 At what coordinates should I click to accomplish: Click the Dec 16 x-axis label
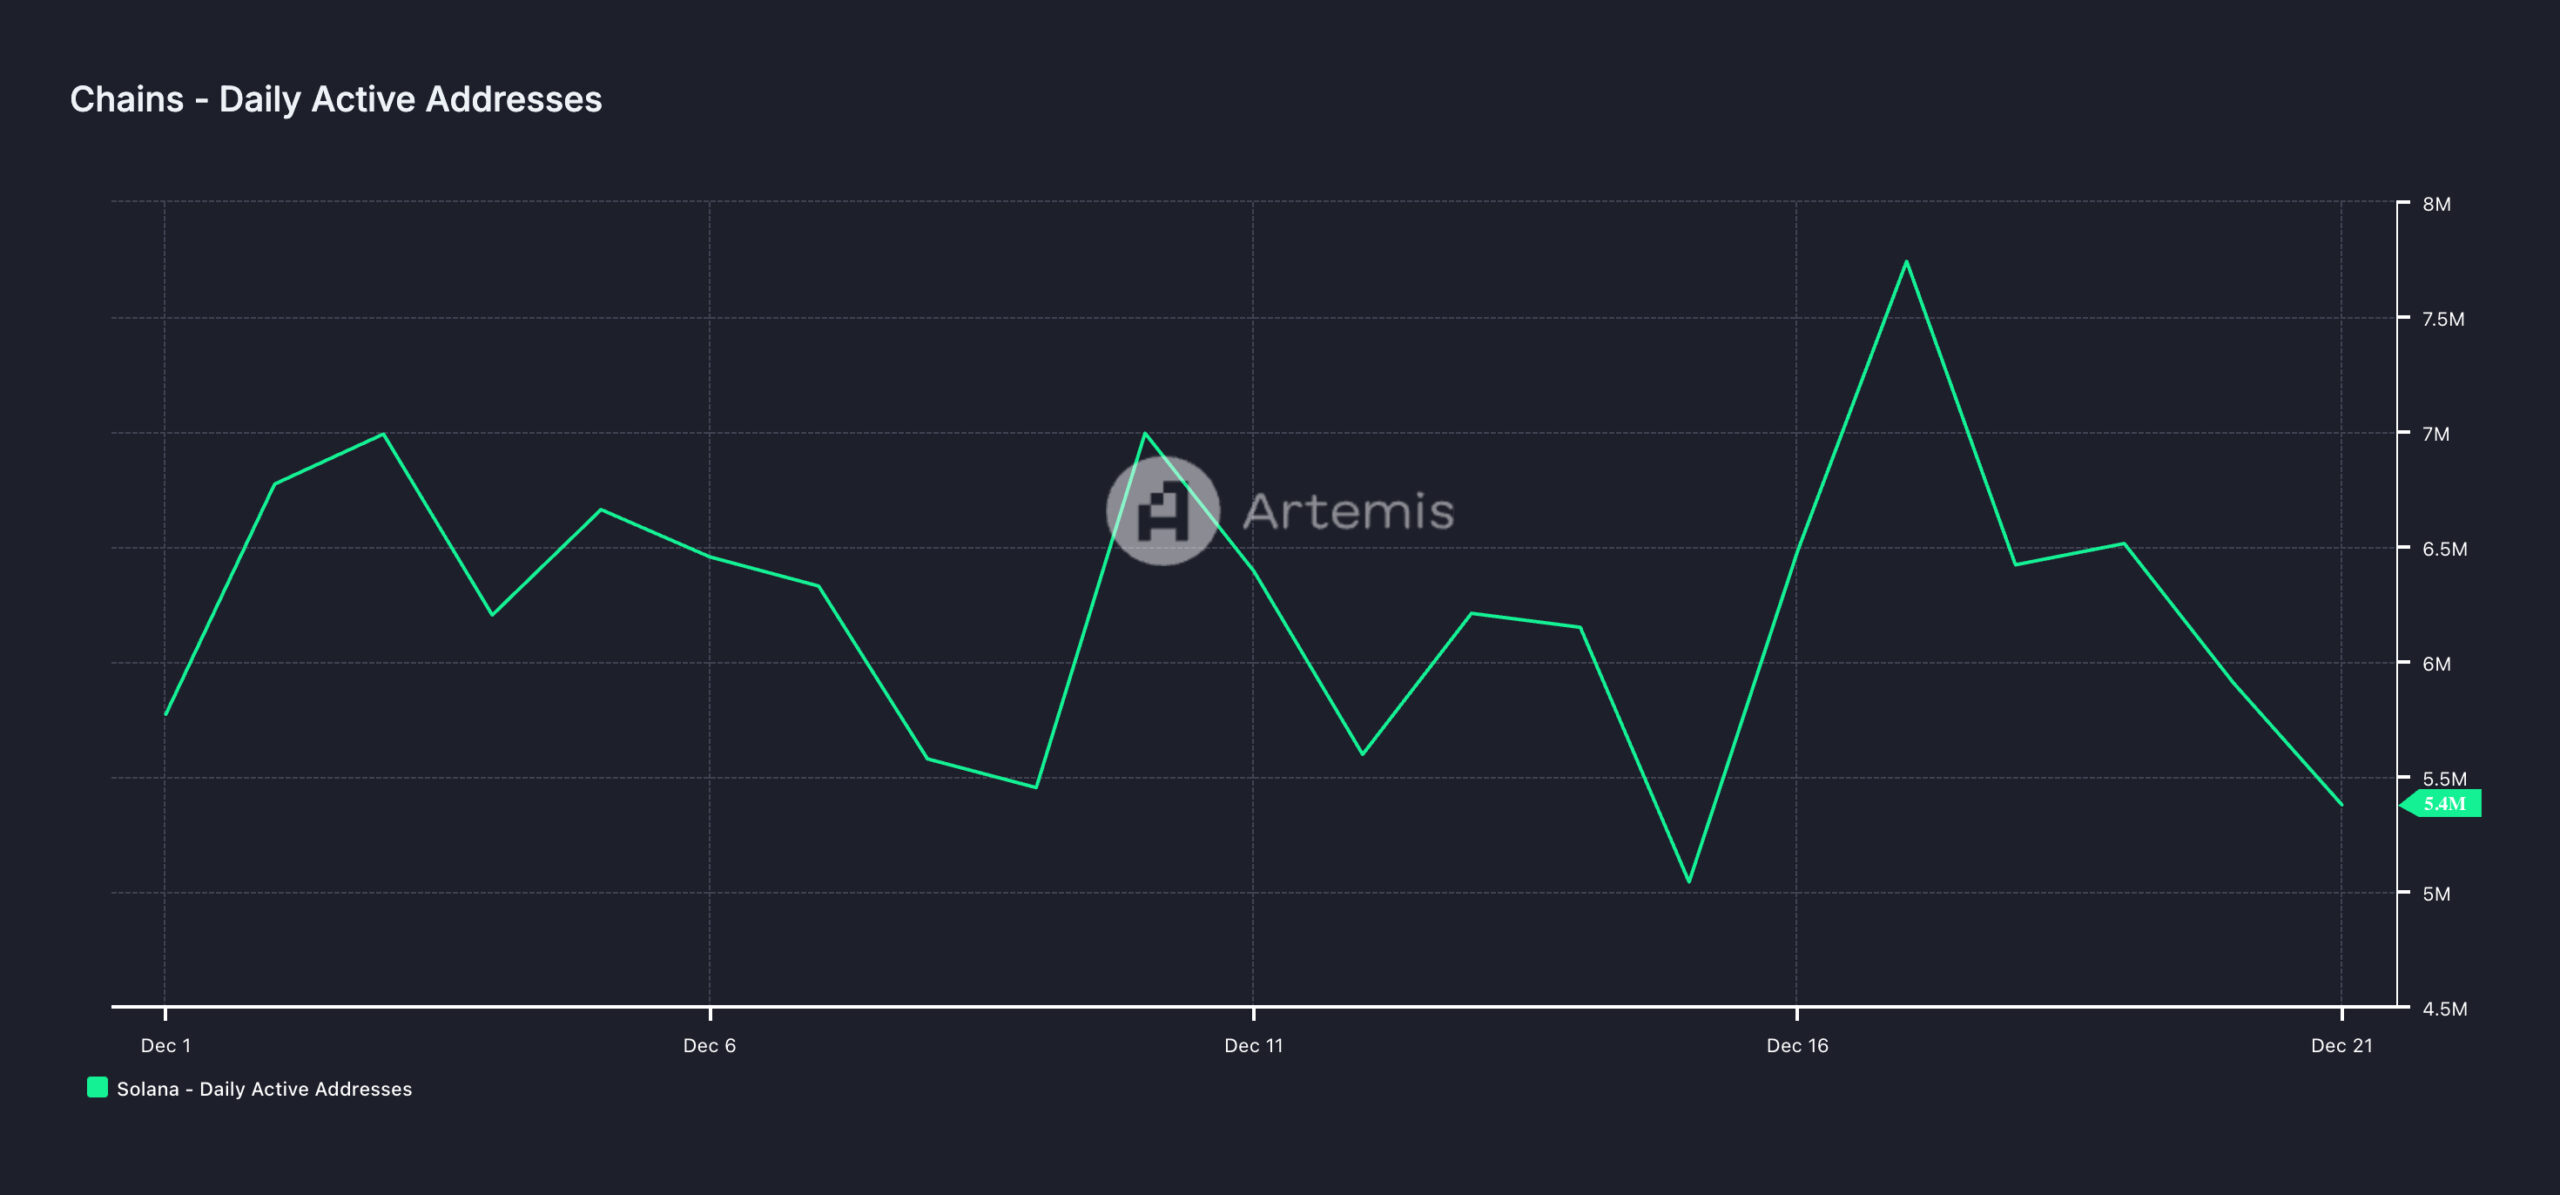click(x=1797, y=1045)
